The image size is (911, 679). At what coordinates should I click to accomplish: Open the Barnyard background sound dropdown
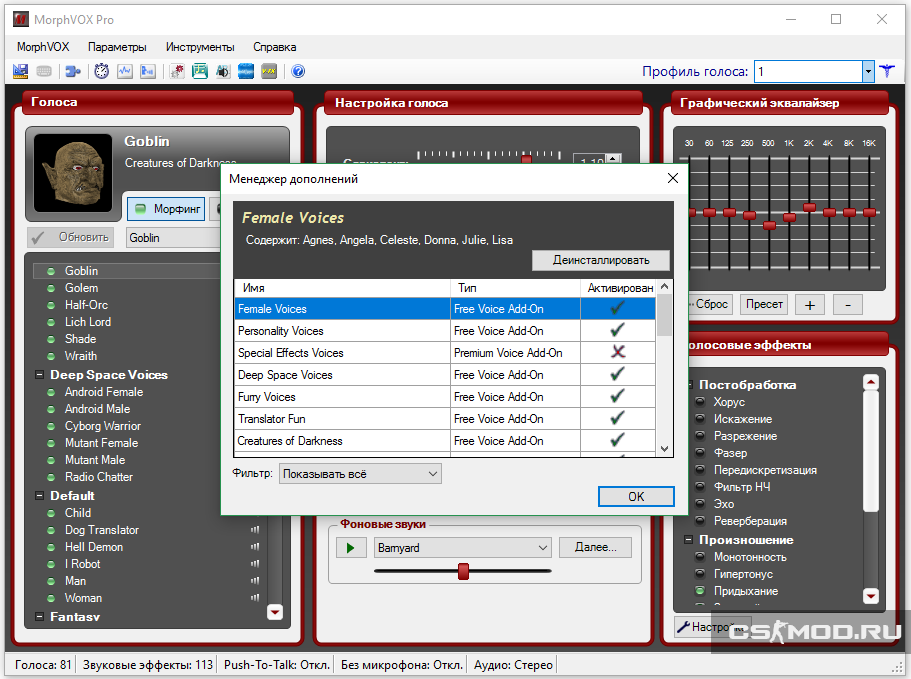click(x=462, y=548)
